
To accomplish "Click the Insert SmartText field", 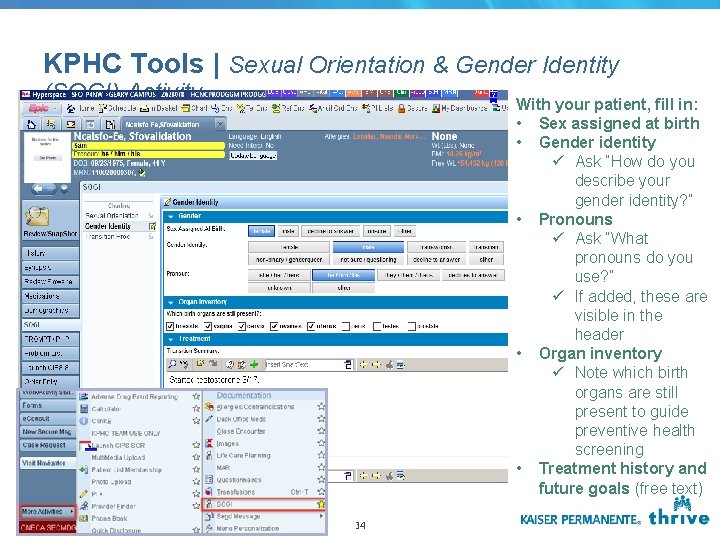I will (304, 365).
